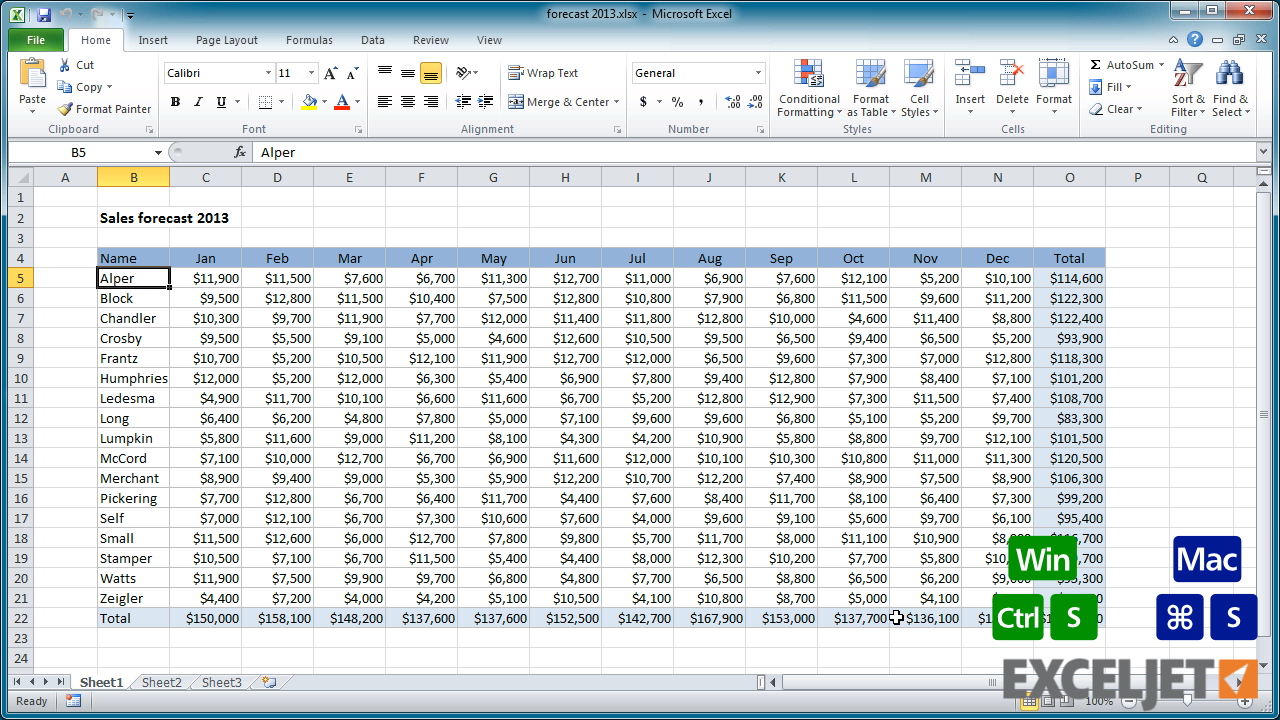Apply Percent Style format

click(x=677, y=102)
